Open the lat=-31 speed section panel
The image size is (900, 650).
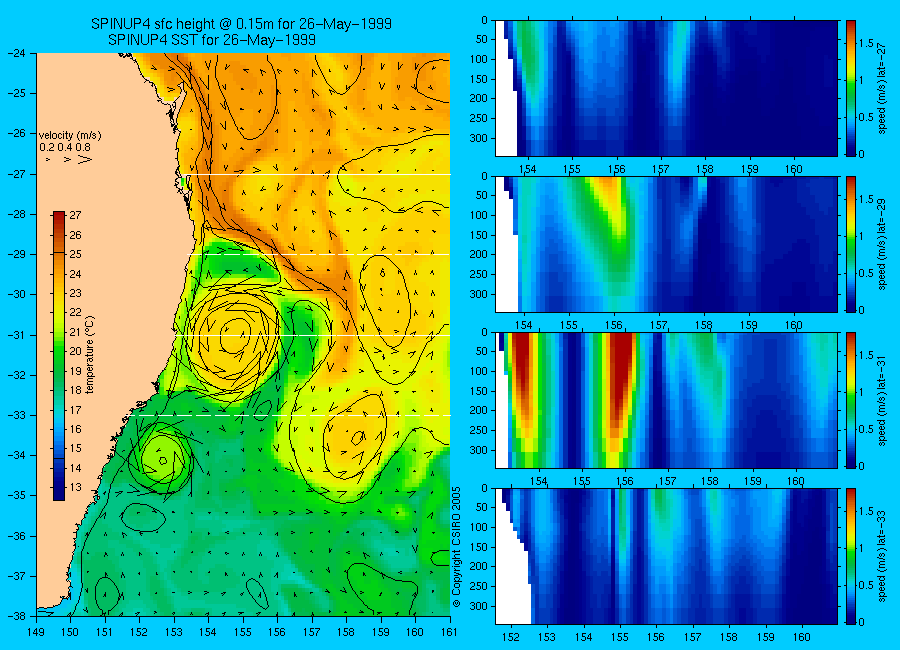point(666,400)
